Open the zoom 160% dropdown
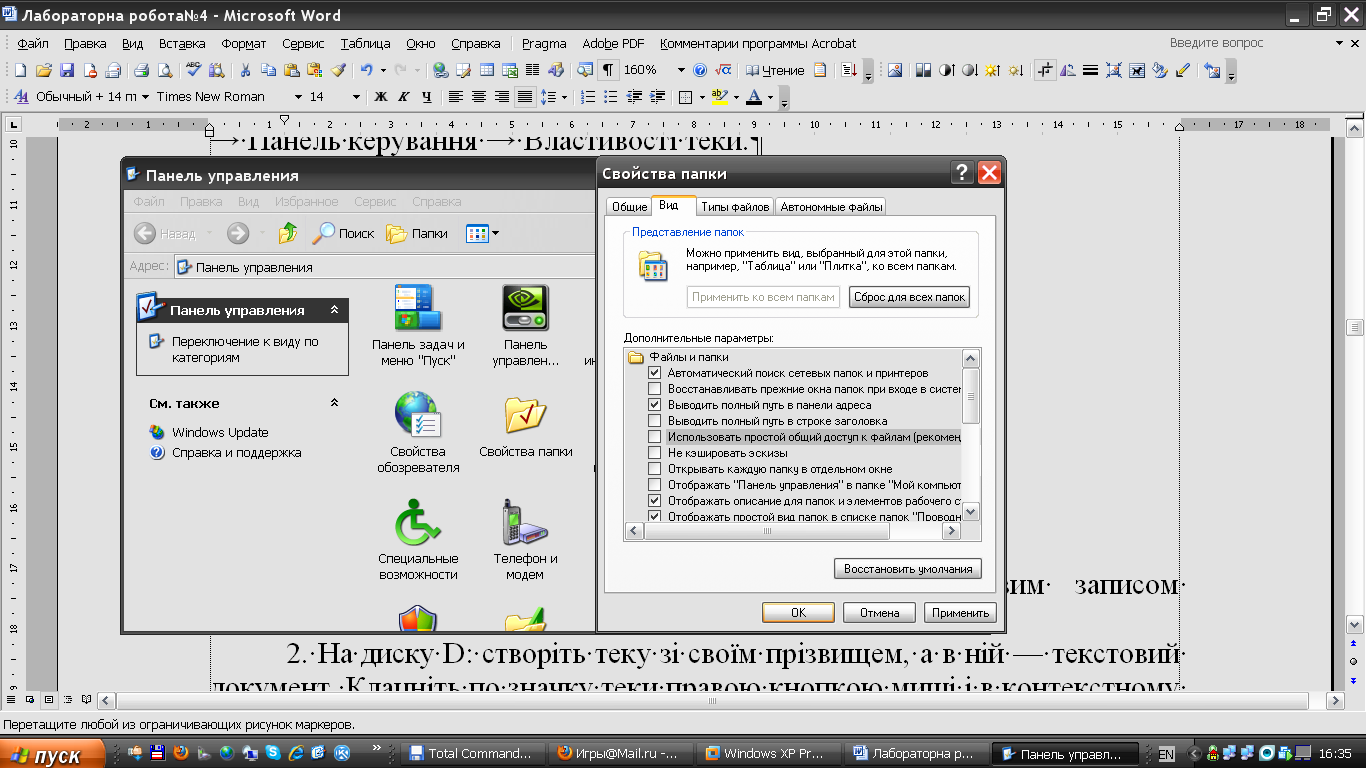 point(681,70)
